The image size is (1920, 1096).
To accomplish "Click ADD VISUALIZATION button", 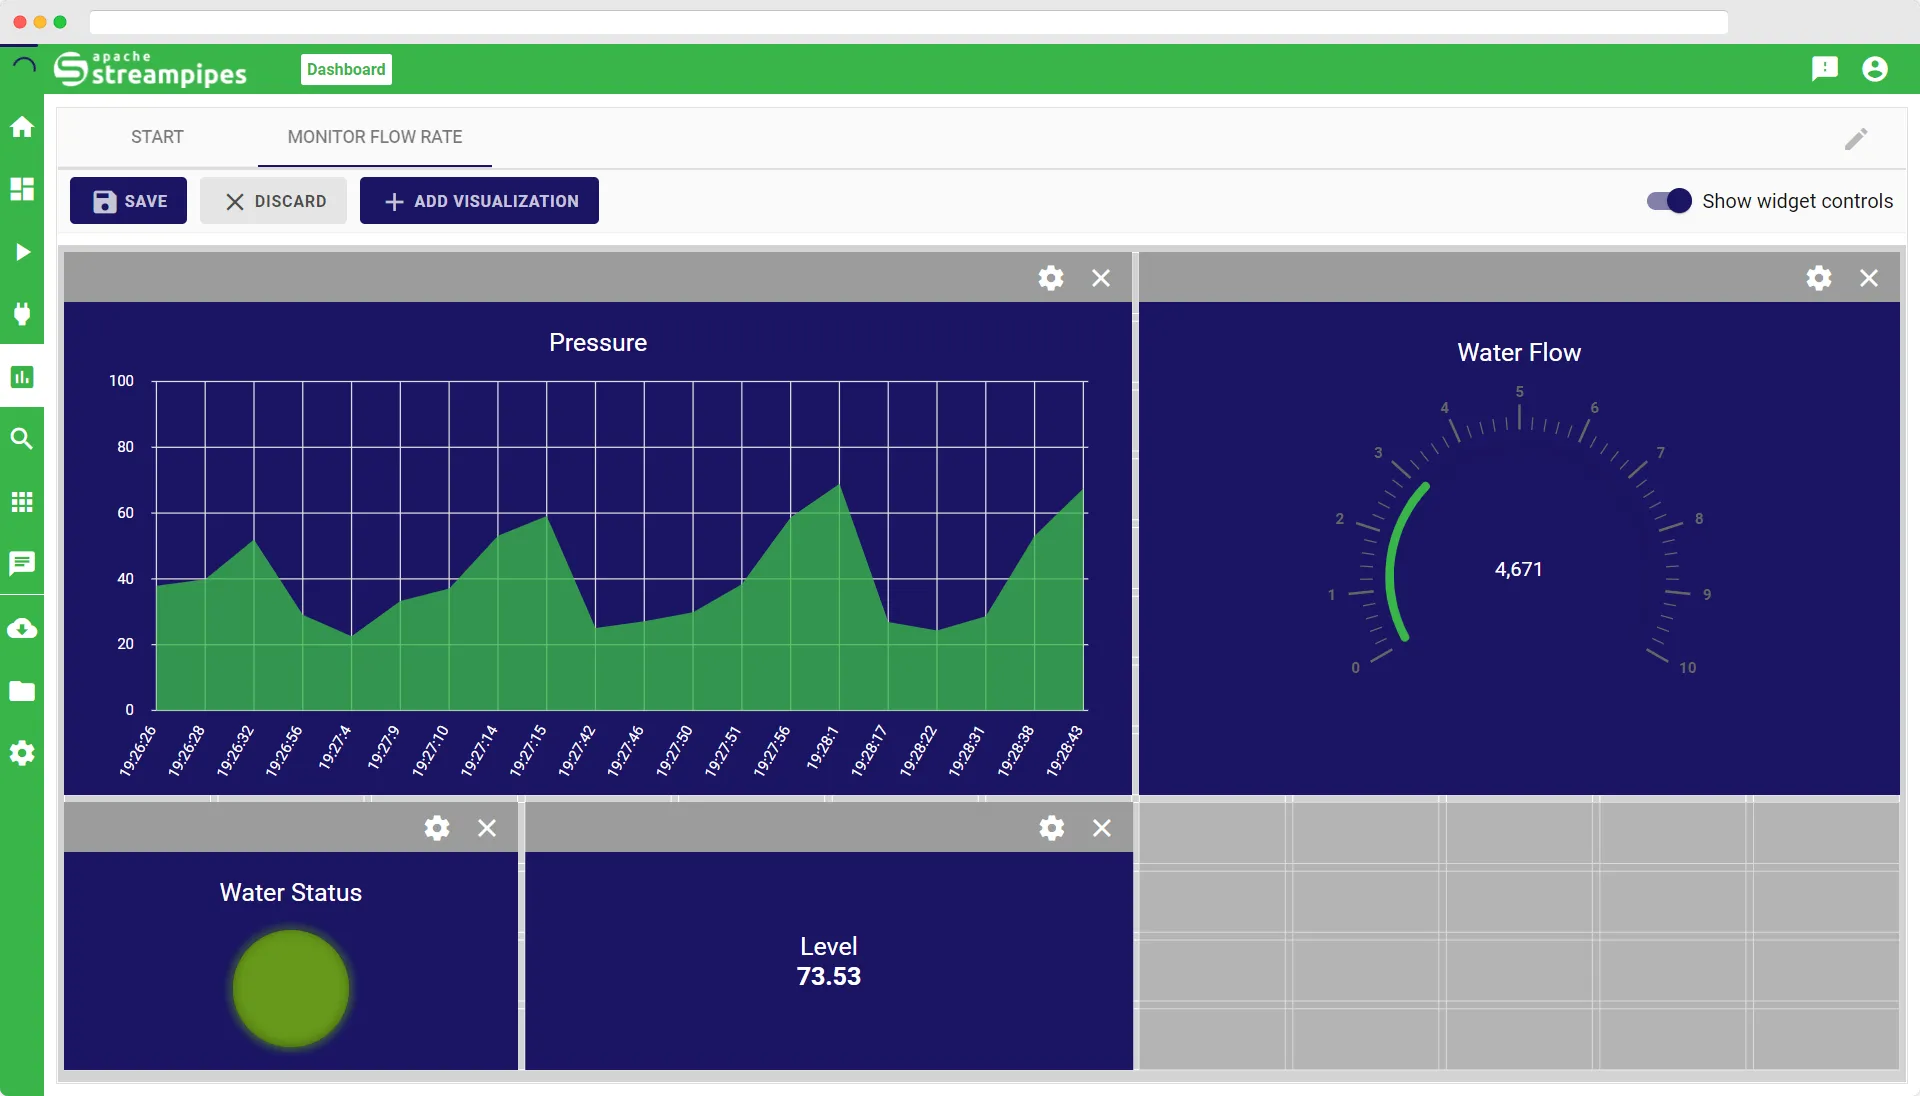I will pos(479,201).
